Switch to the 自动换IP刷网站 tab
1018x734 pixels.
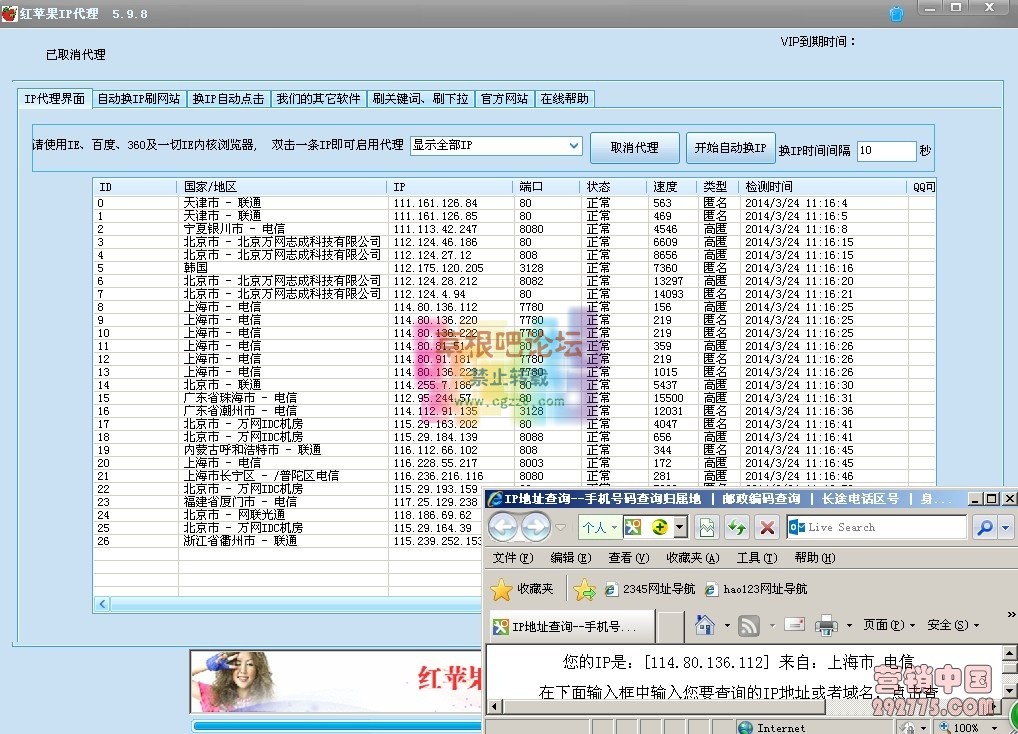pos(139,98)
